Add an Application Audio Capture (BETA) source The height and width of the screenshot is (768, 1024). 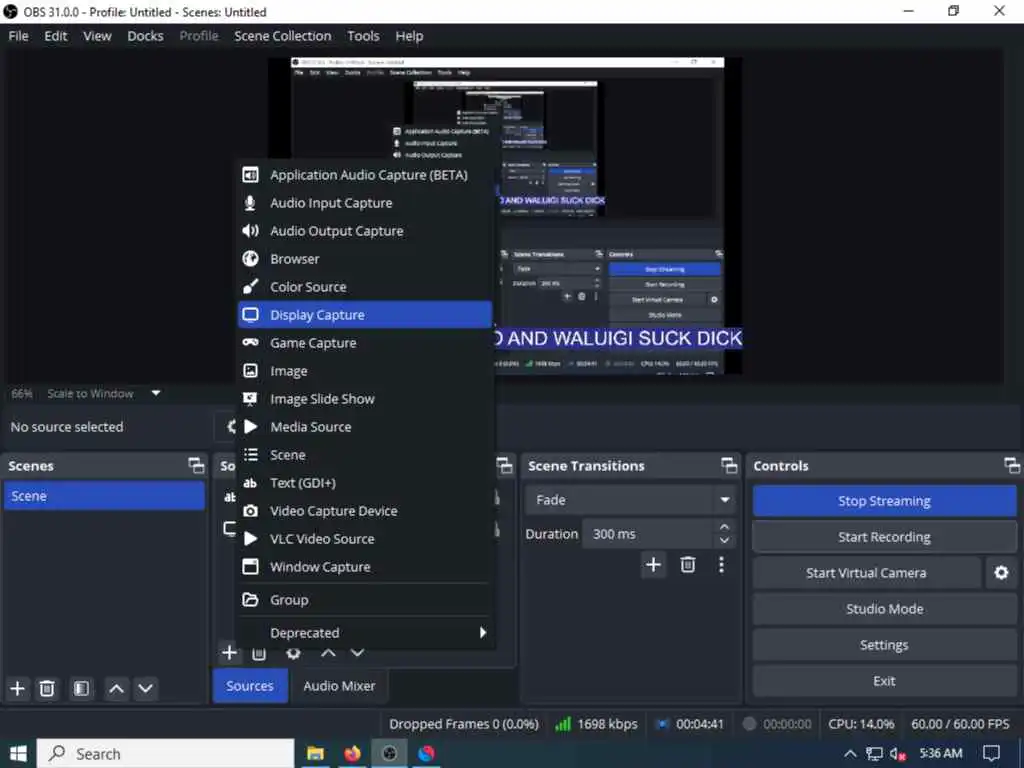[364, 175]
